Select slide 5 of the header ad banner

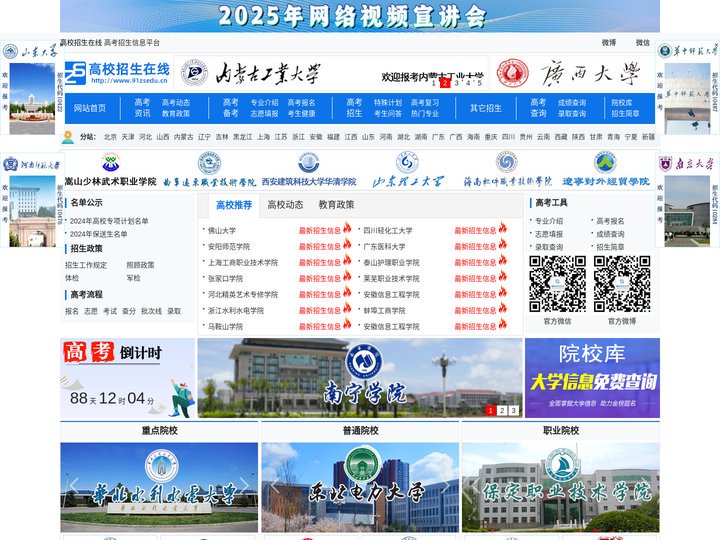tap(479, 83)
